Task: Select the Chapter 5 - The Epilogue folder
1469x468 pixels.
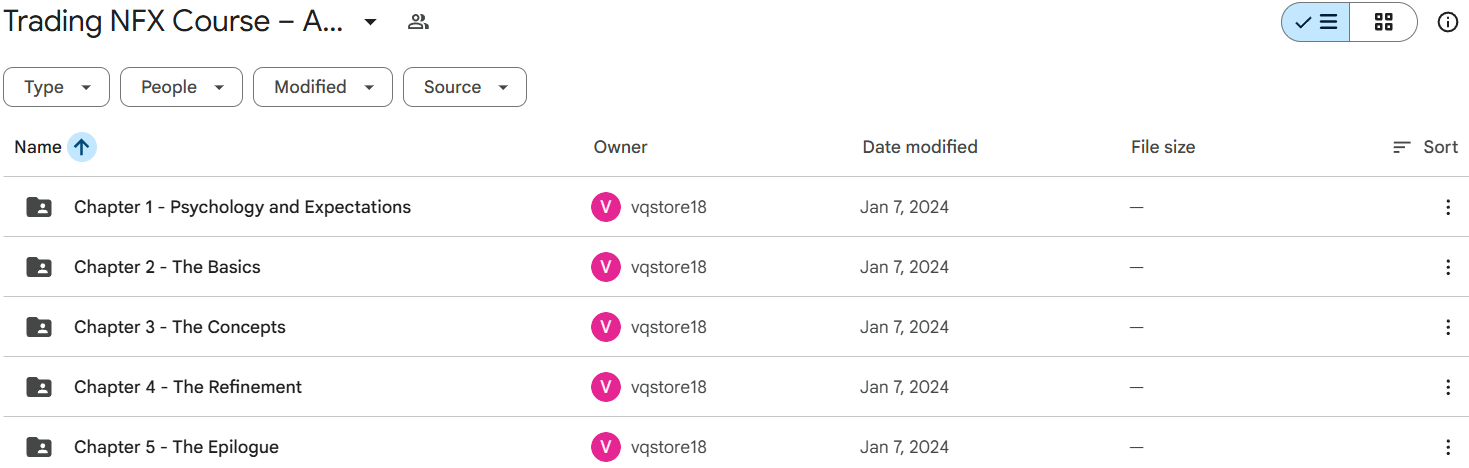Action: (x=736, y=445)
